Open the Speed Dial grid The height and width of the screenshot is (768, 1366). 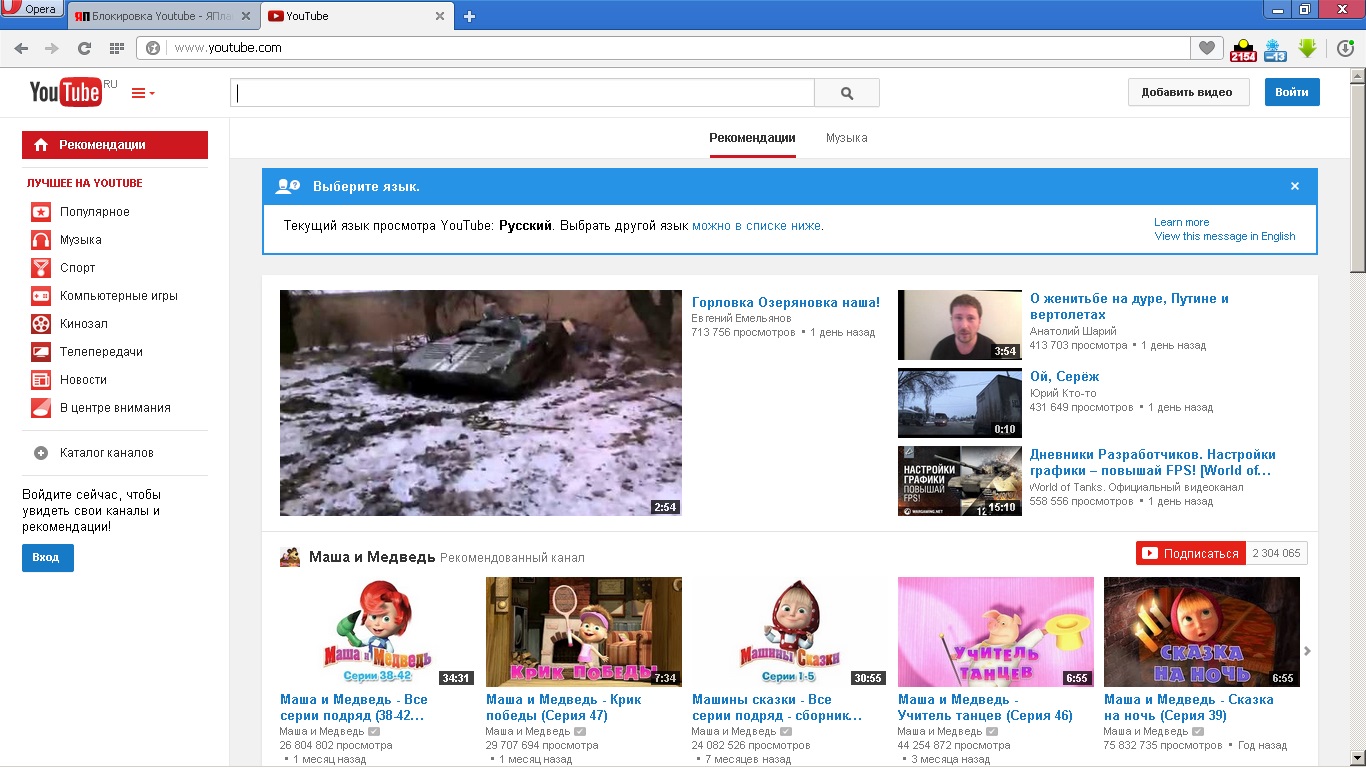click(116, 48)
